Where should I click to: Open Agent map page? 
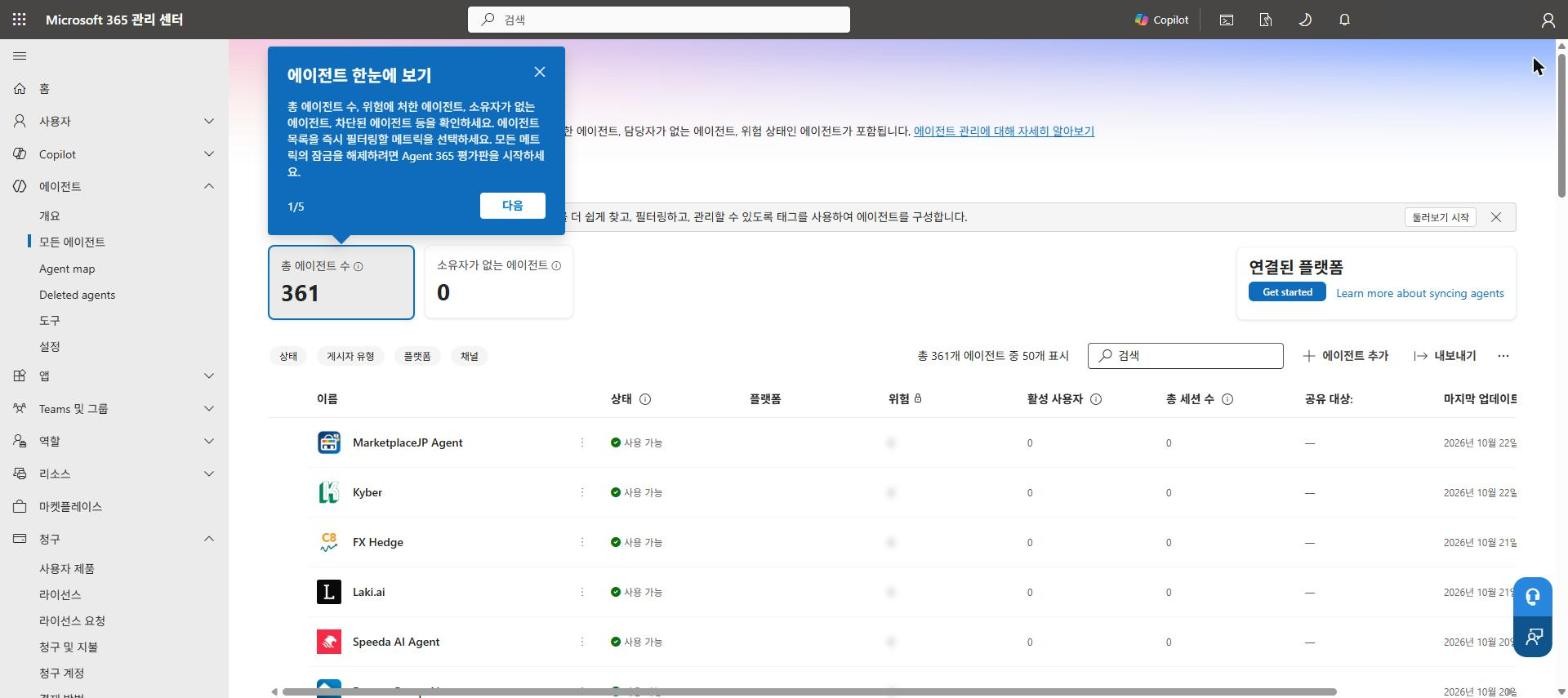pos(67,269)
